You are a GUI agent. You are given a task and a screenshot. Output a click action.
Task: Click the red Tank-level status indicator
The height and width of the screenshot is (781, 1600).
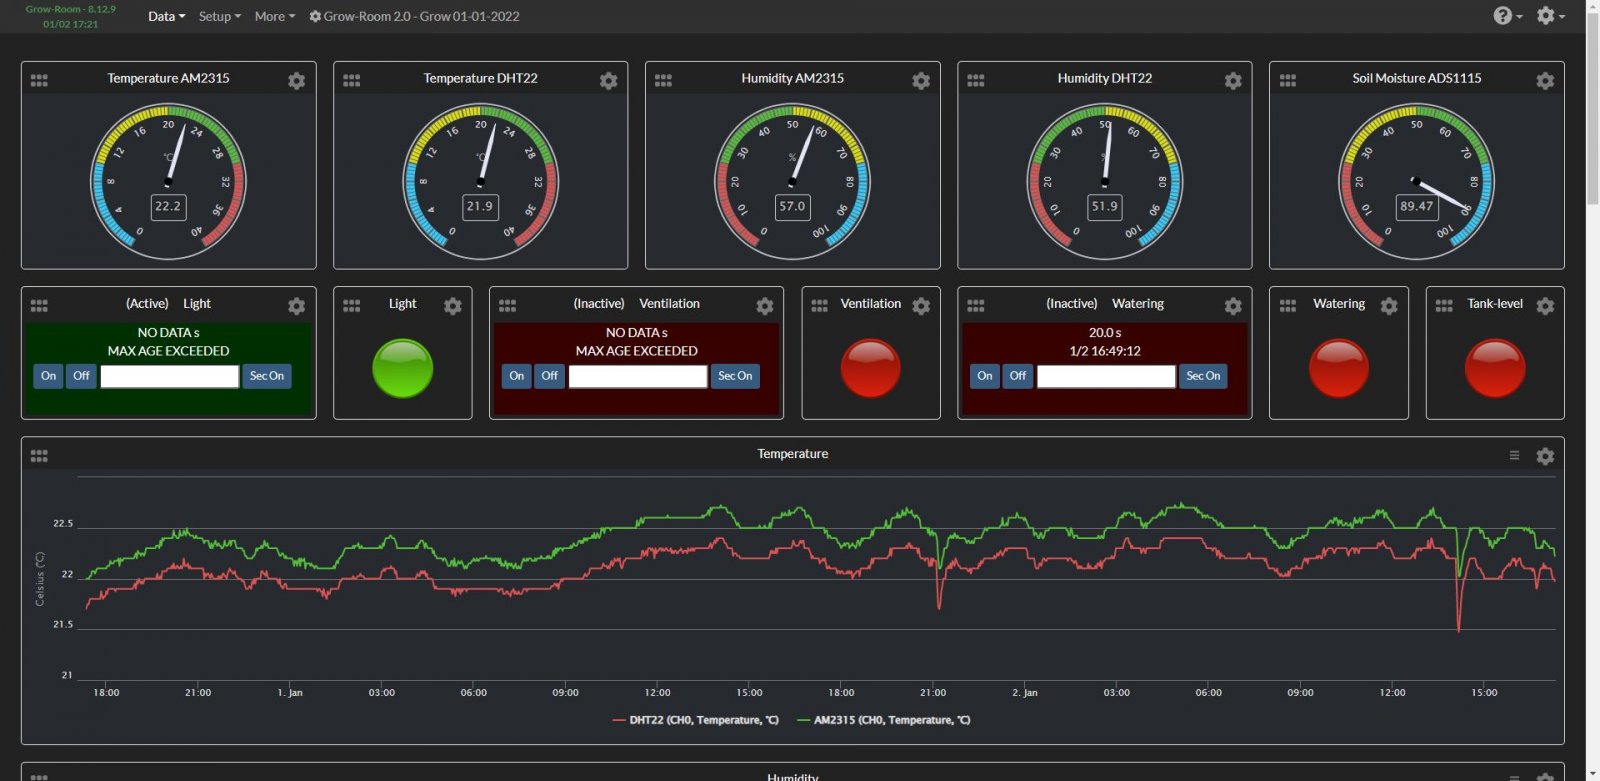pyautogui.click(x=1495, y=368)
